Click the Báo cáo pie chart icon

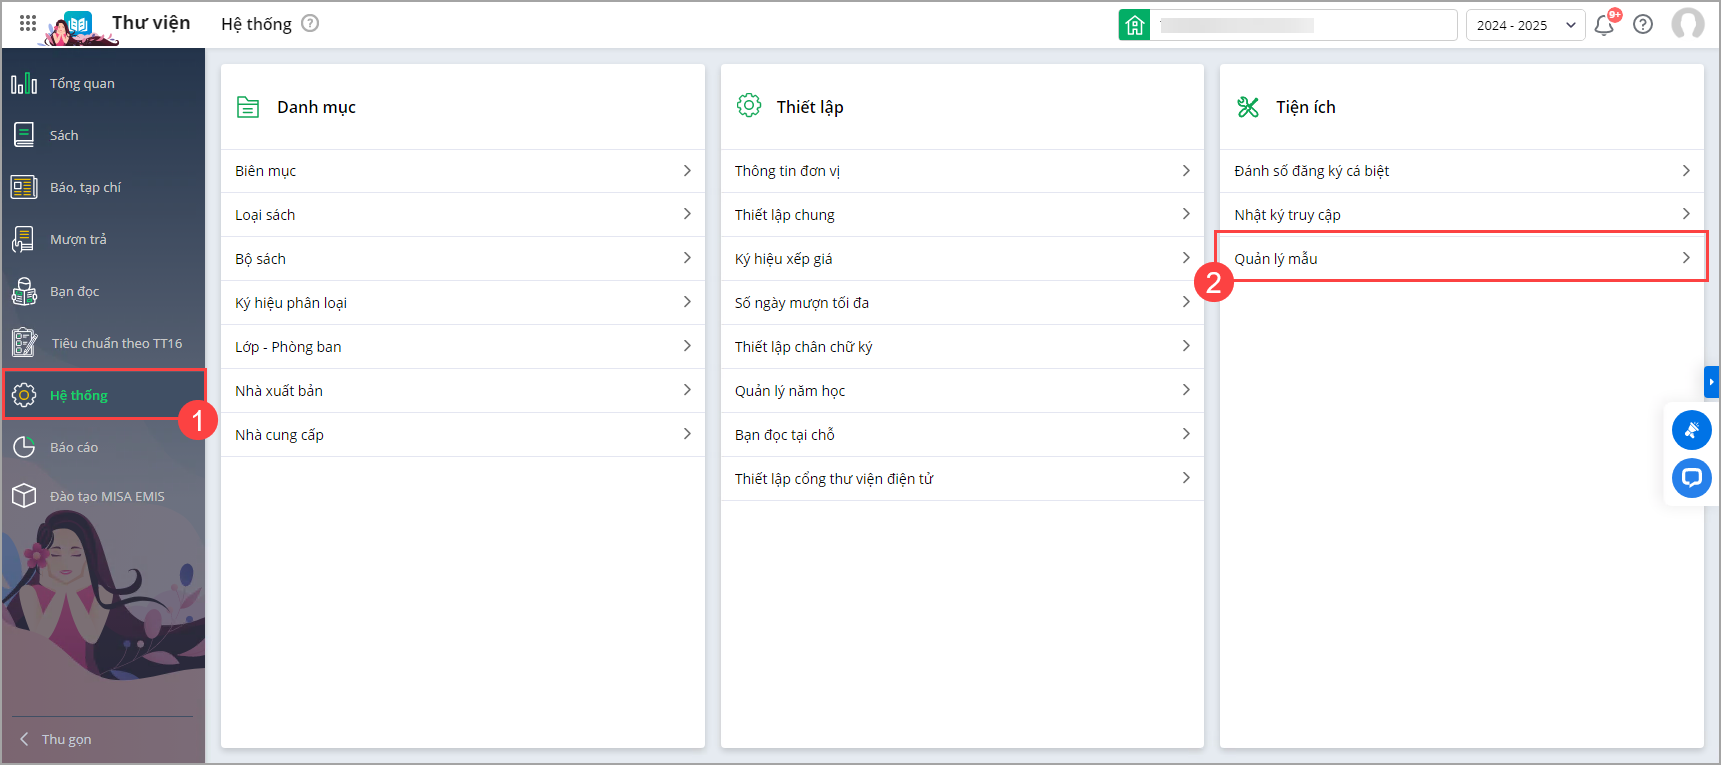coord(24,447)
